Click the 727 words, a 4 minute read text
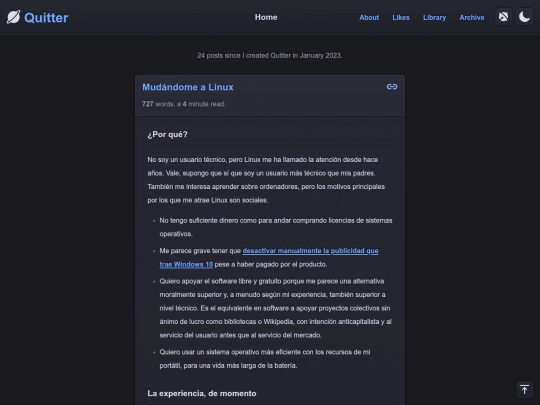The height and width of the screenshot is (405, 540). (184, 104)
